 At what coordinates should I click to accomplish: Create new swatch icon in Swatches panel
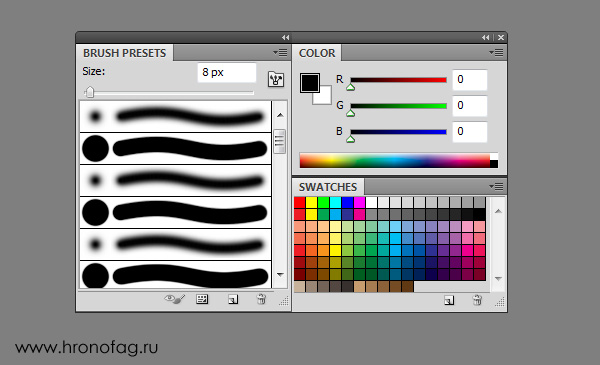click(x=449, y=300)
